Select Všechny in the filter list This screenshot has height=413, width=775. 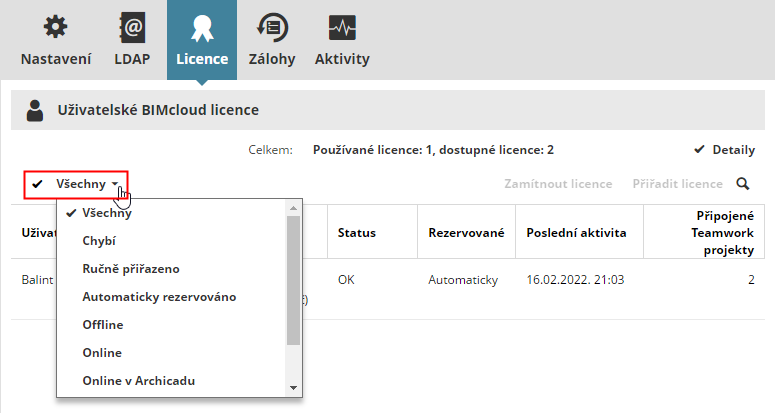click(107, 213)
